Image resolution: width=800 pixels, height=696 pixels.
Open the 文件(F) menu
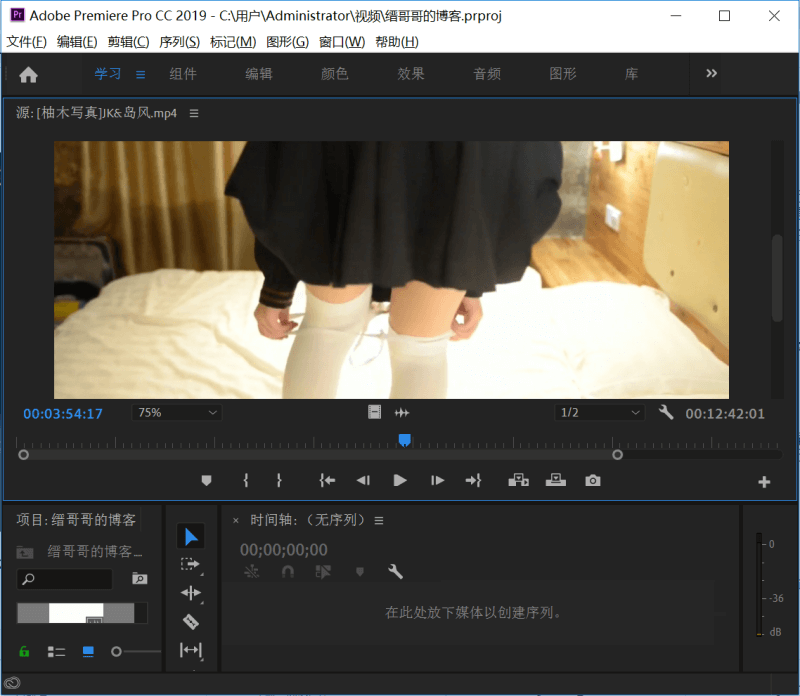pyautogui.click(x=27, y=42)
